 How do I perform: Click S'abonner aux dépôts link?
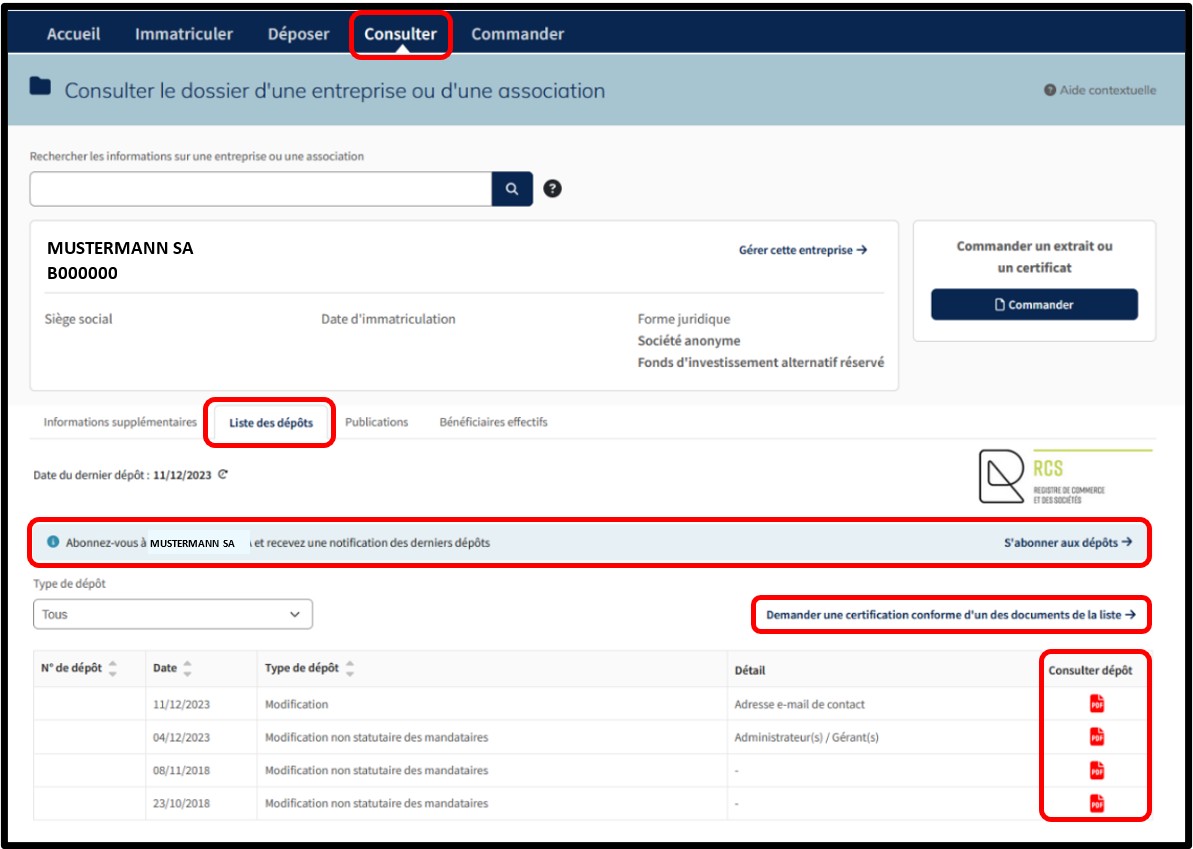click(1067, 542)
